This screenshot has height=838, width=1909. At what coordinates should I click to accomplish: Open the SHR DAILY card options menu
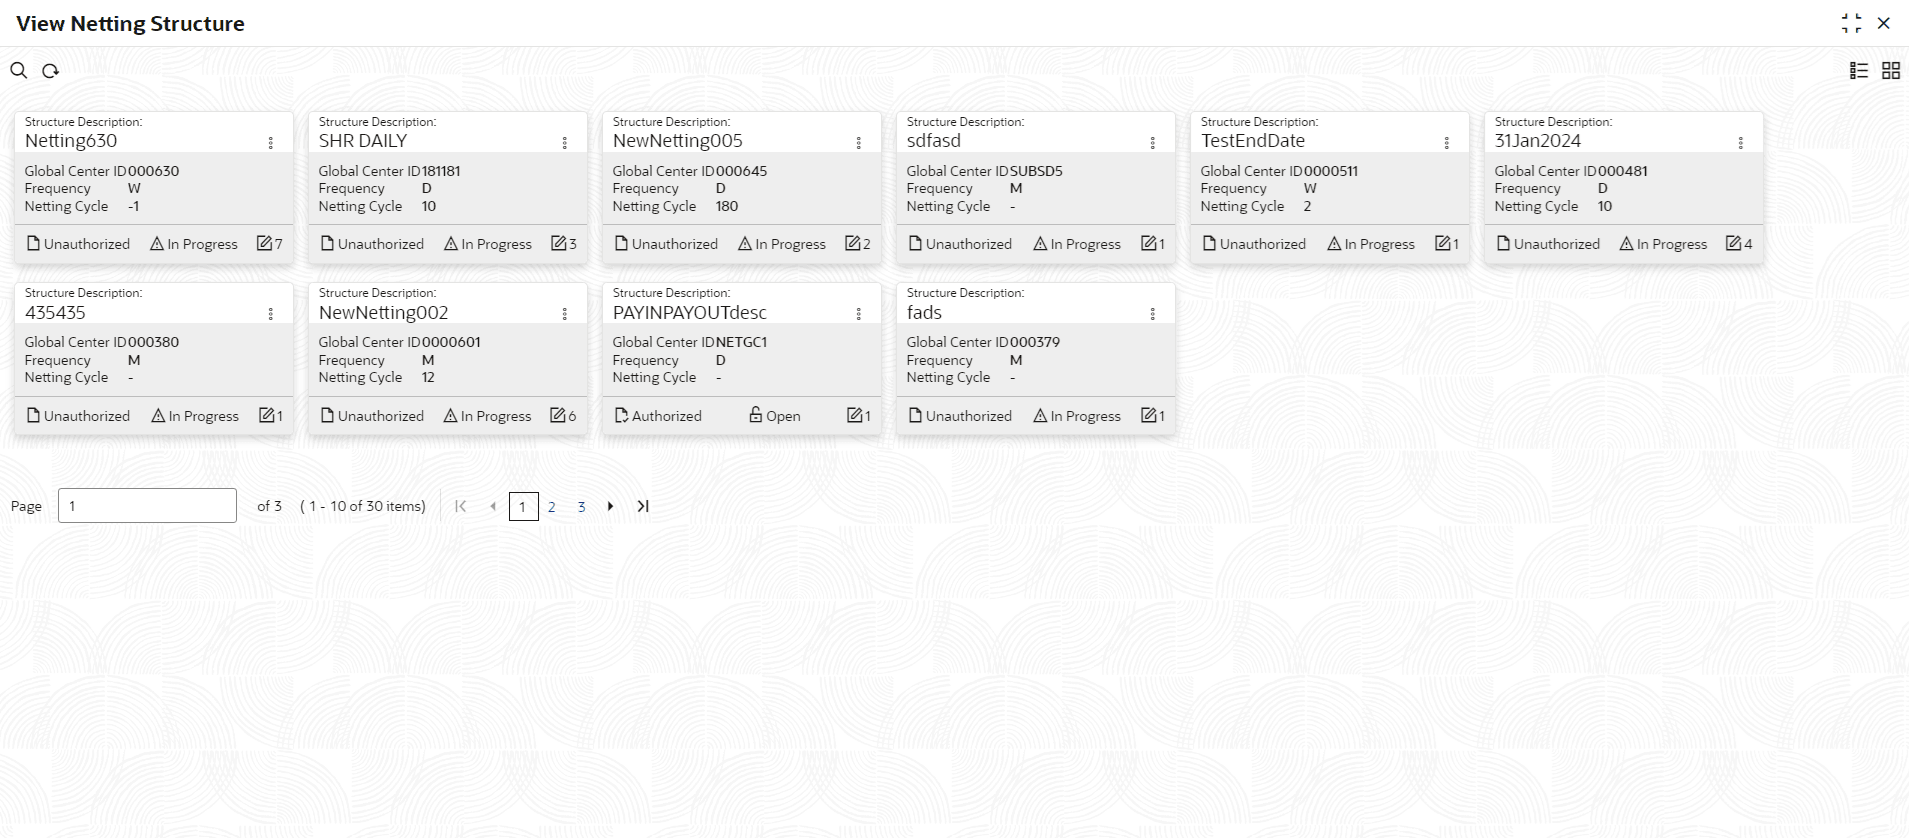point(565,143)
